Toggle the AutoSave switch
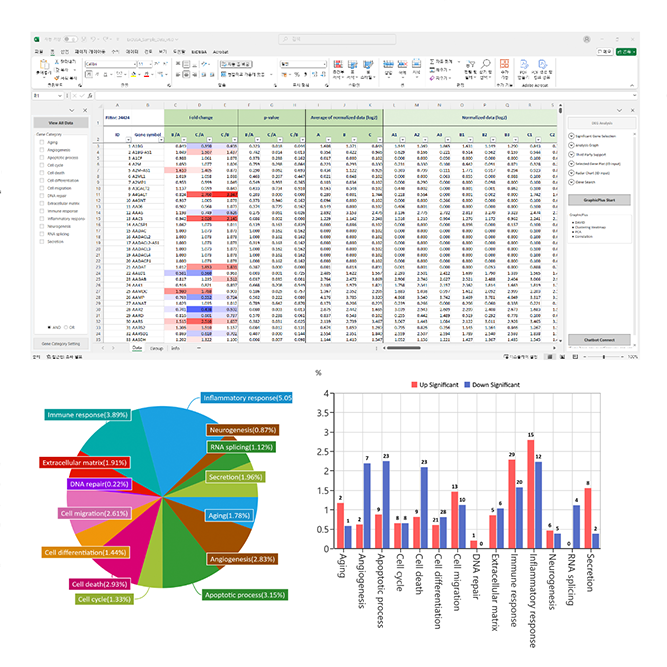The image size is (667, 667). [x=70, y=39]
